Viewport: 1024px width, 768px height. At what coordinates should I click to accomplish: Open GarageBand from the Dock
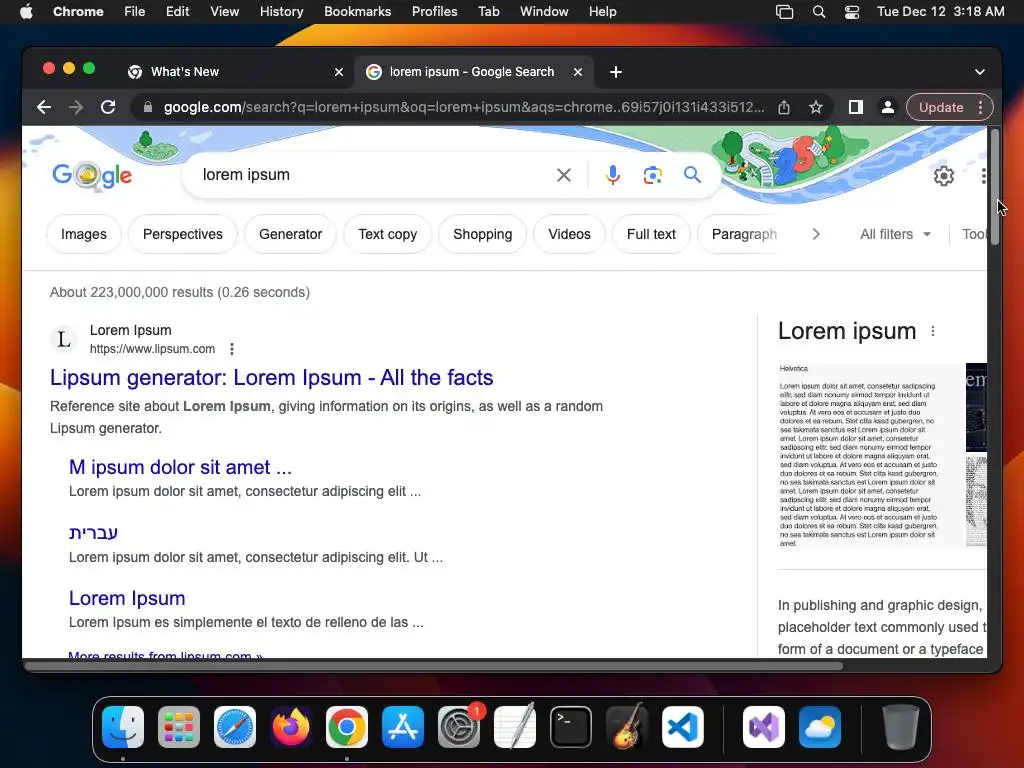(627, 727)
